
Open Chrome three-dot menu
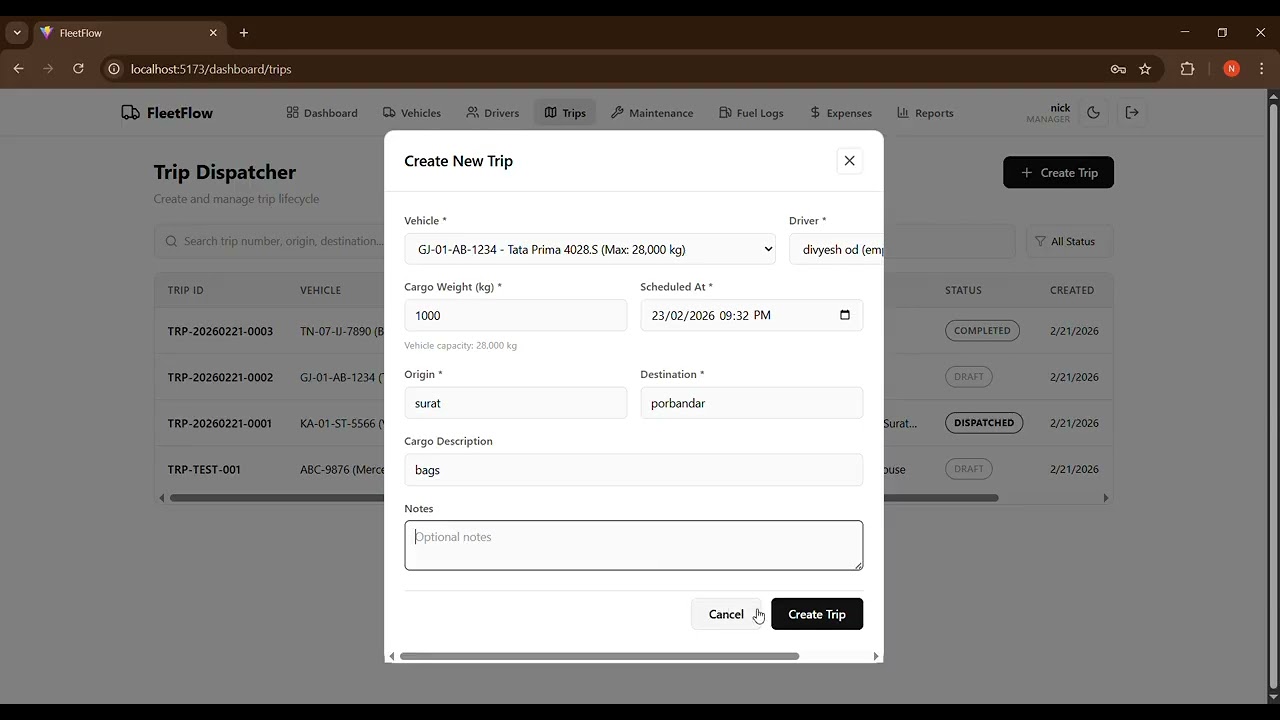pos(1261,69)
